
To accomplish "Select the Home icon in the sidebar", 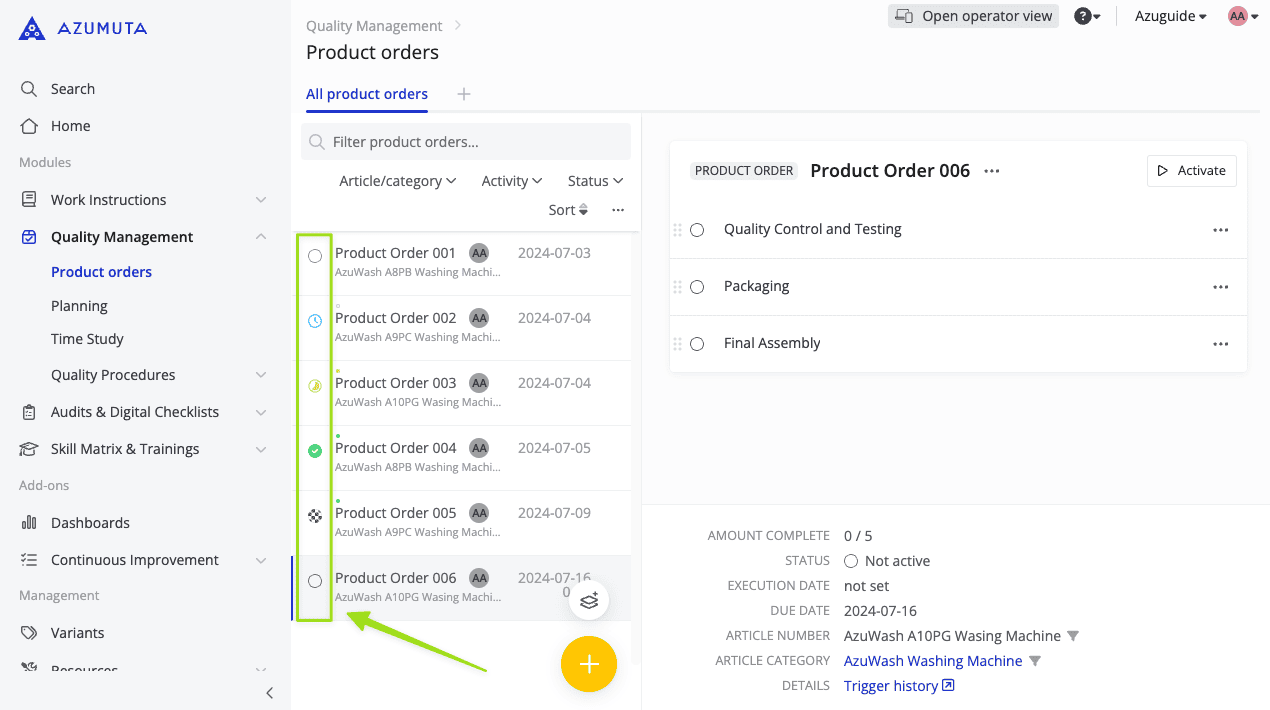I will click(x=29, y=125).
